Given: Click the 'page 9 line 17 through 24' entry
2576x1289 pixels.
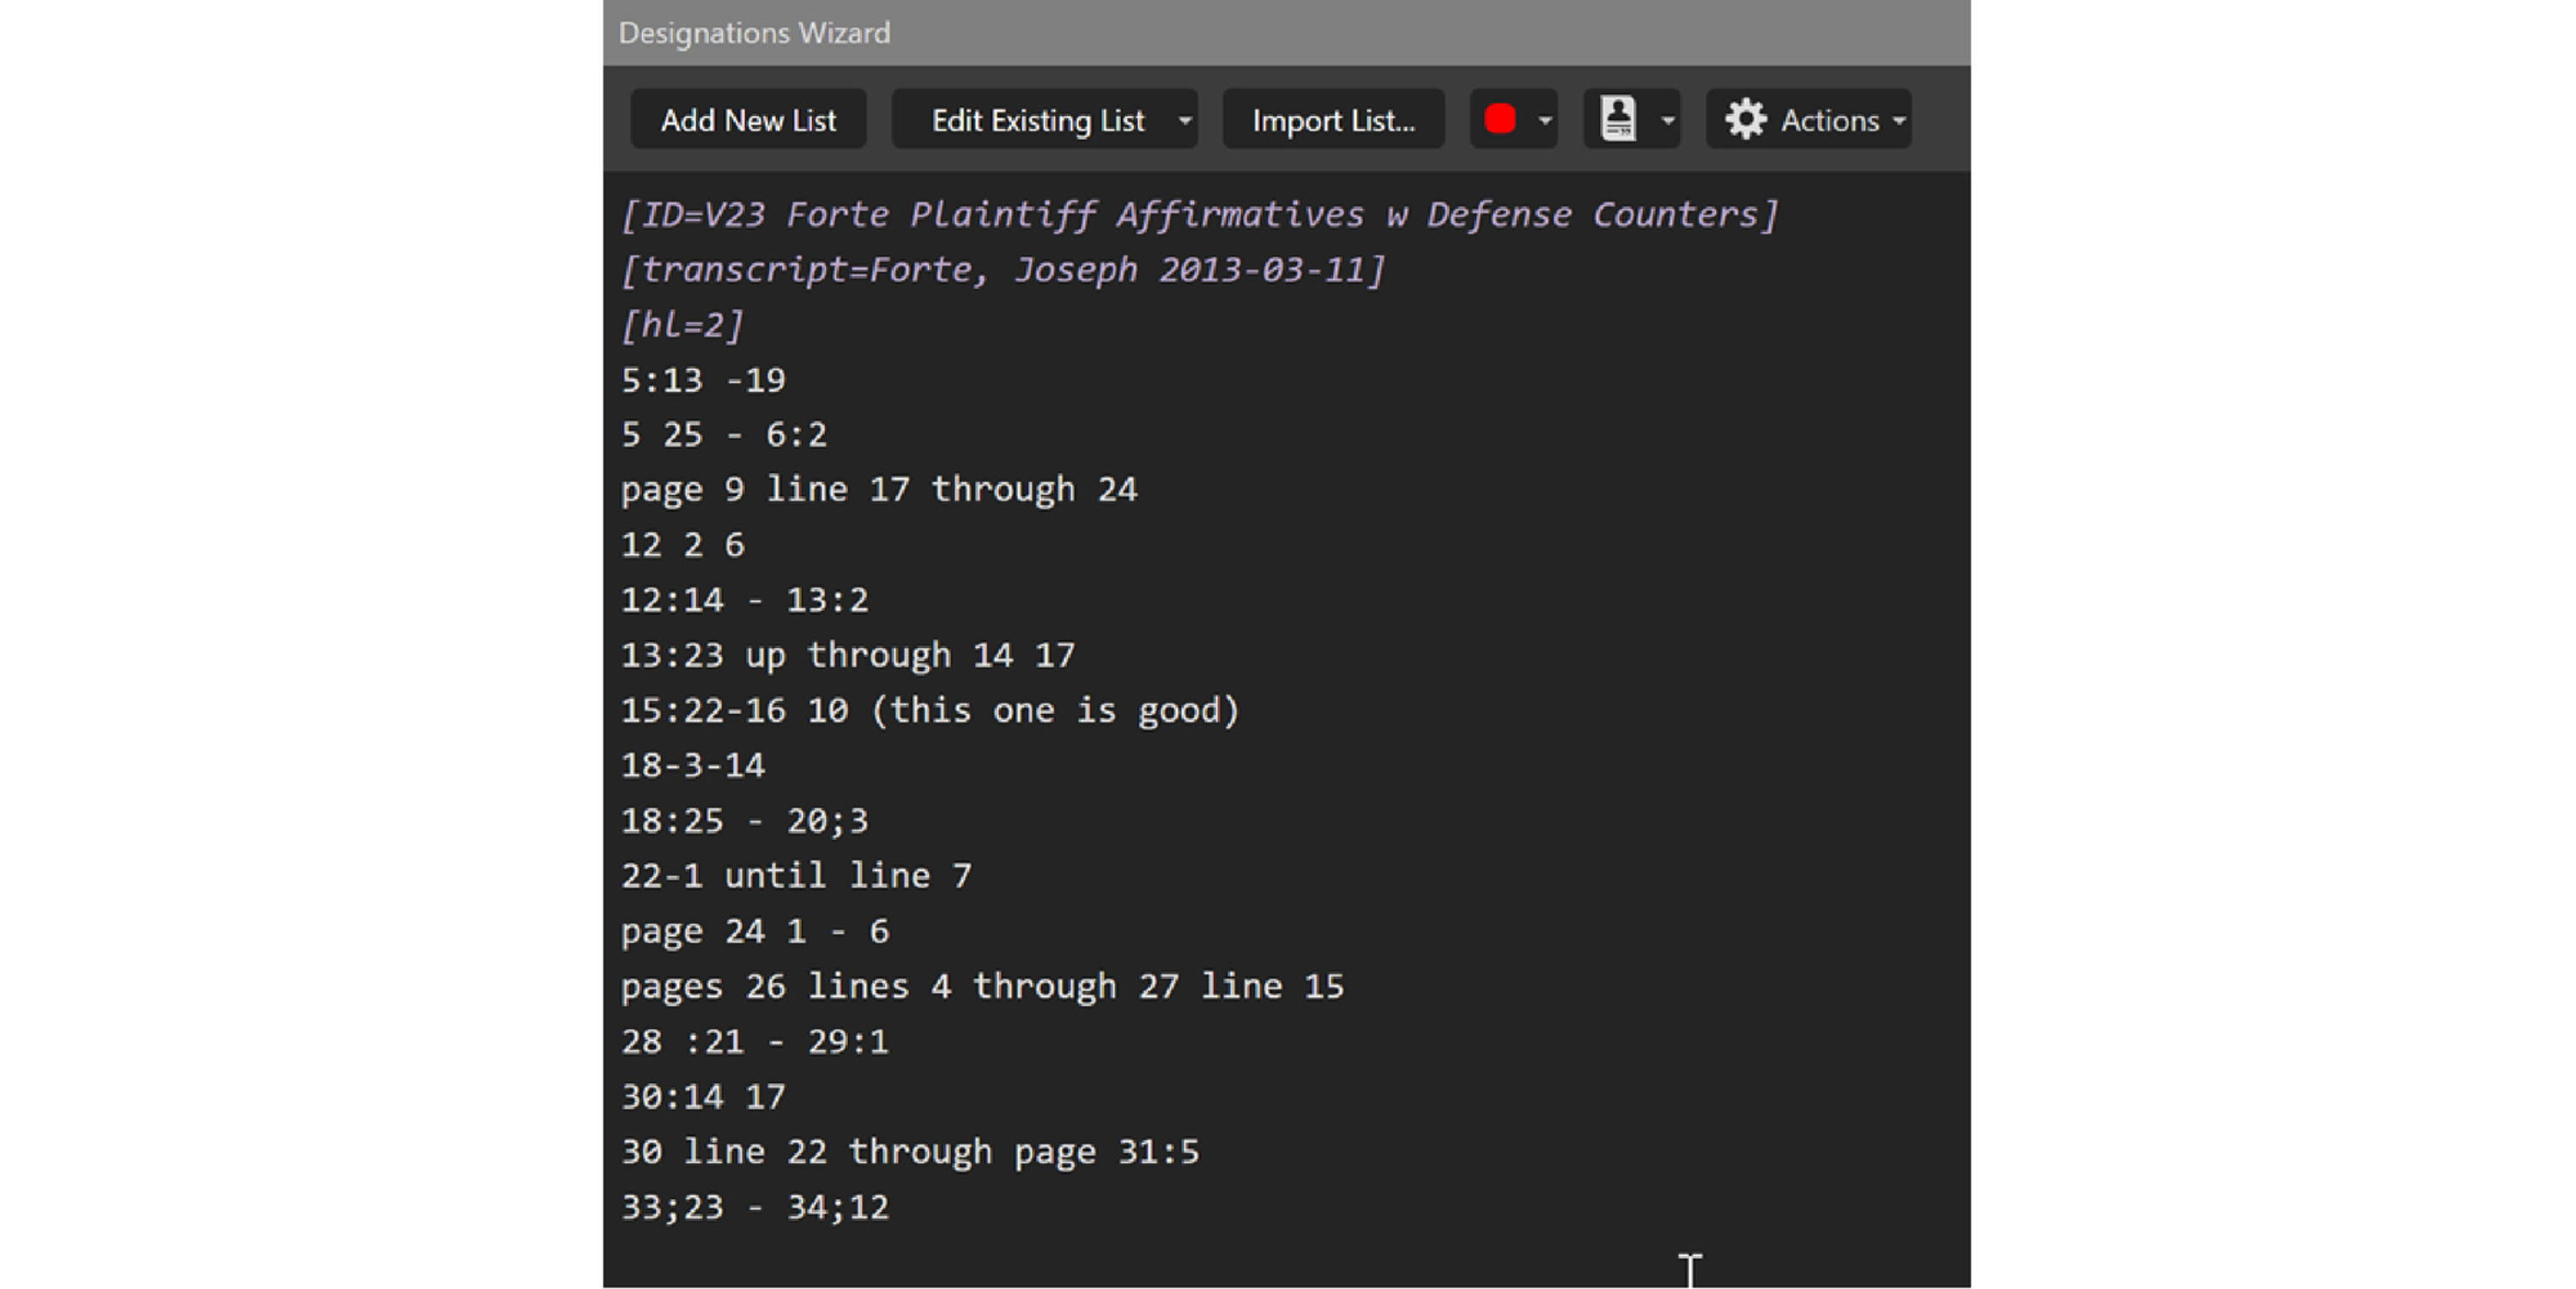Looking at the screenshot, I should tap(878, 490).
